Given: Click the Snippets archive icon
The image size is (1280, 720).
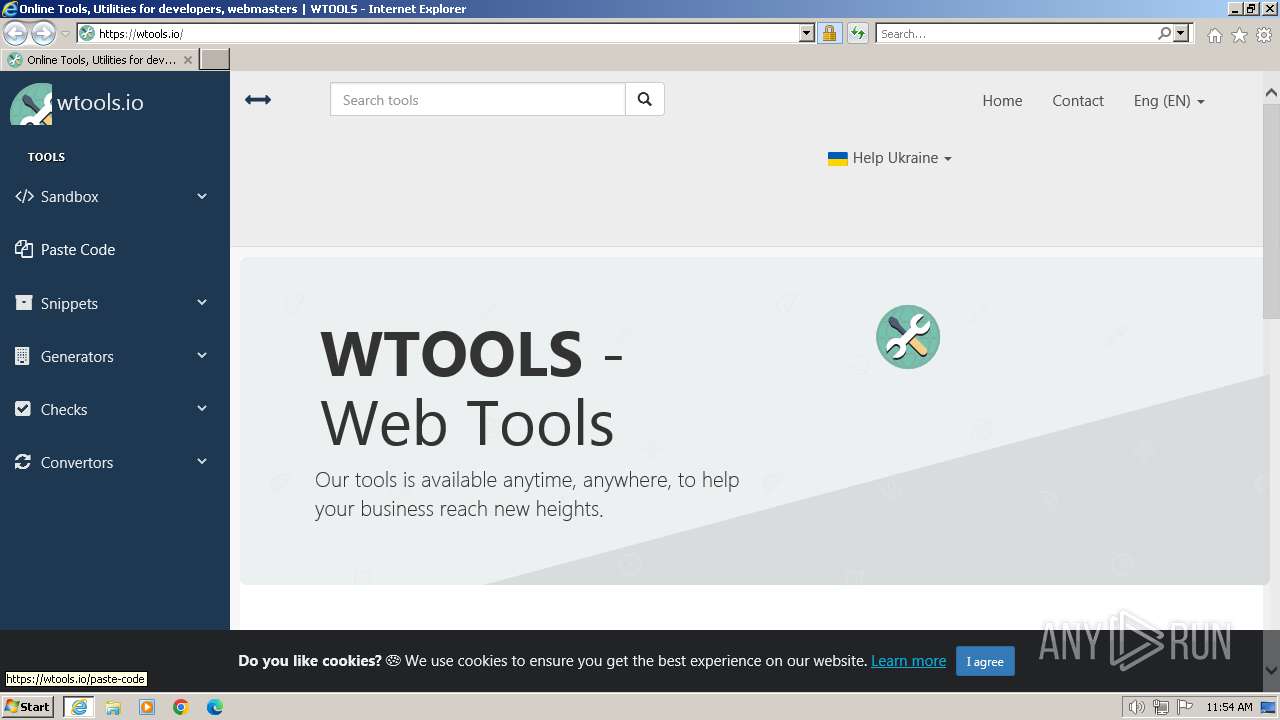Looking at the screenshot, I should (24, 303).
